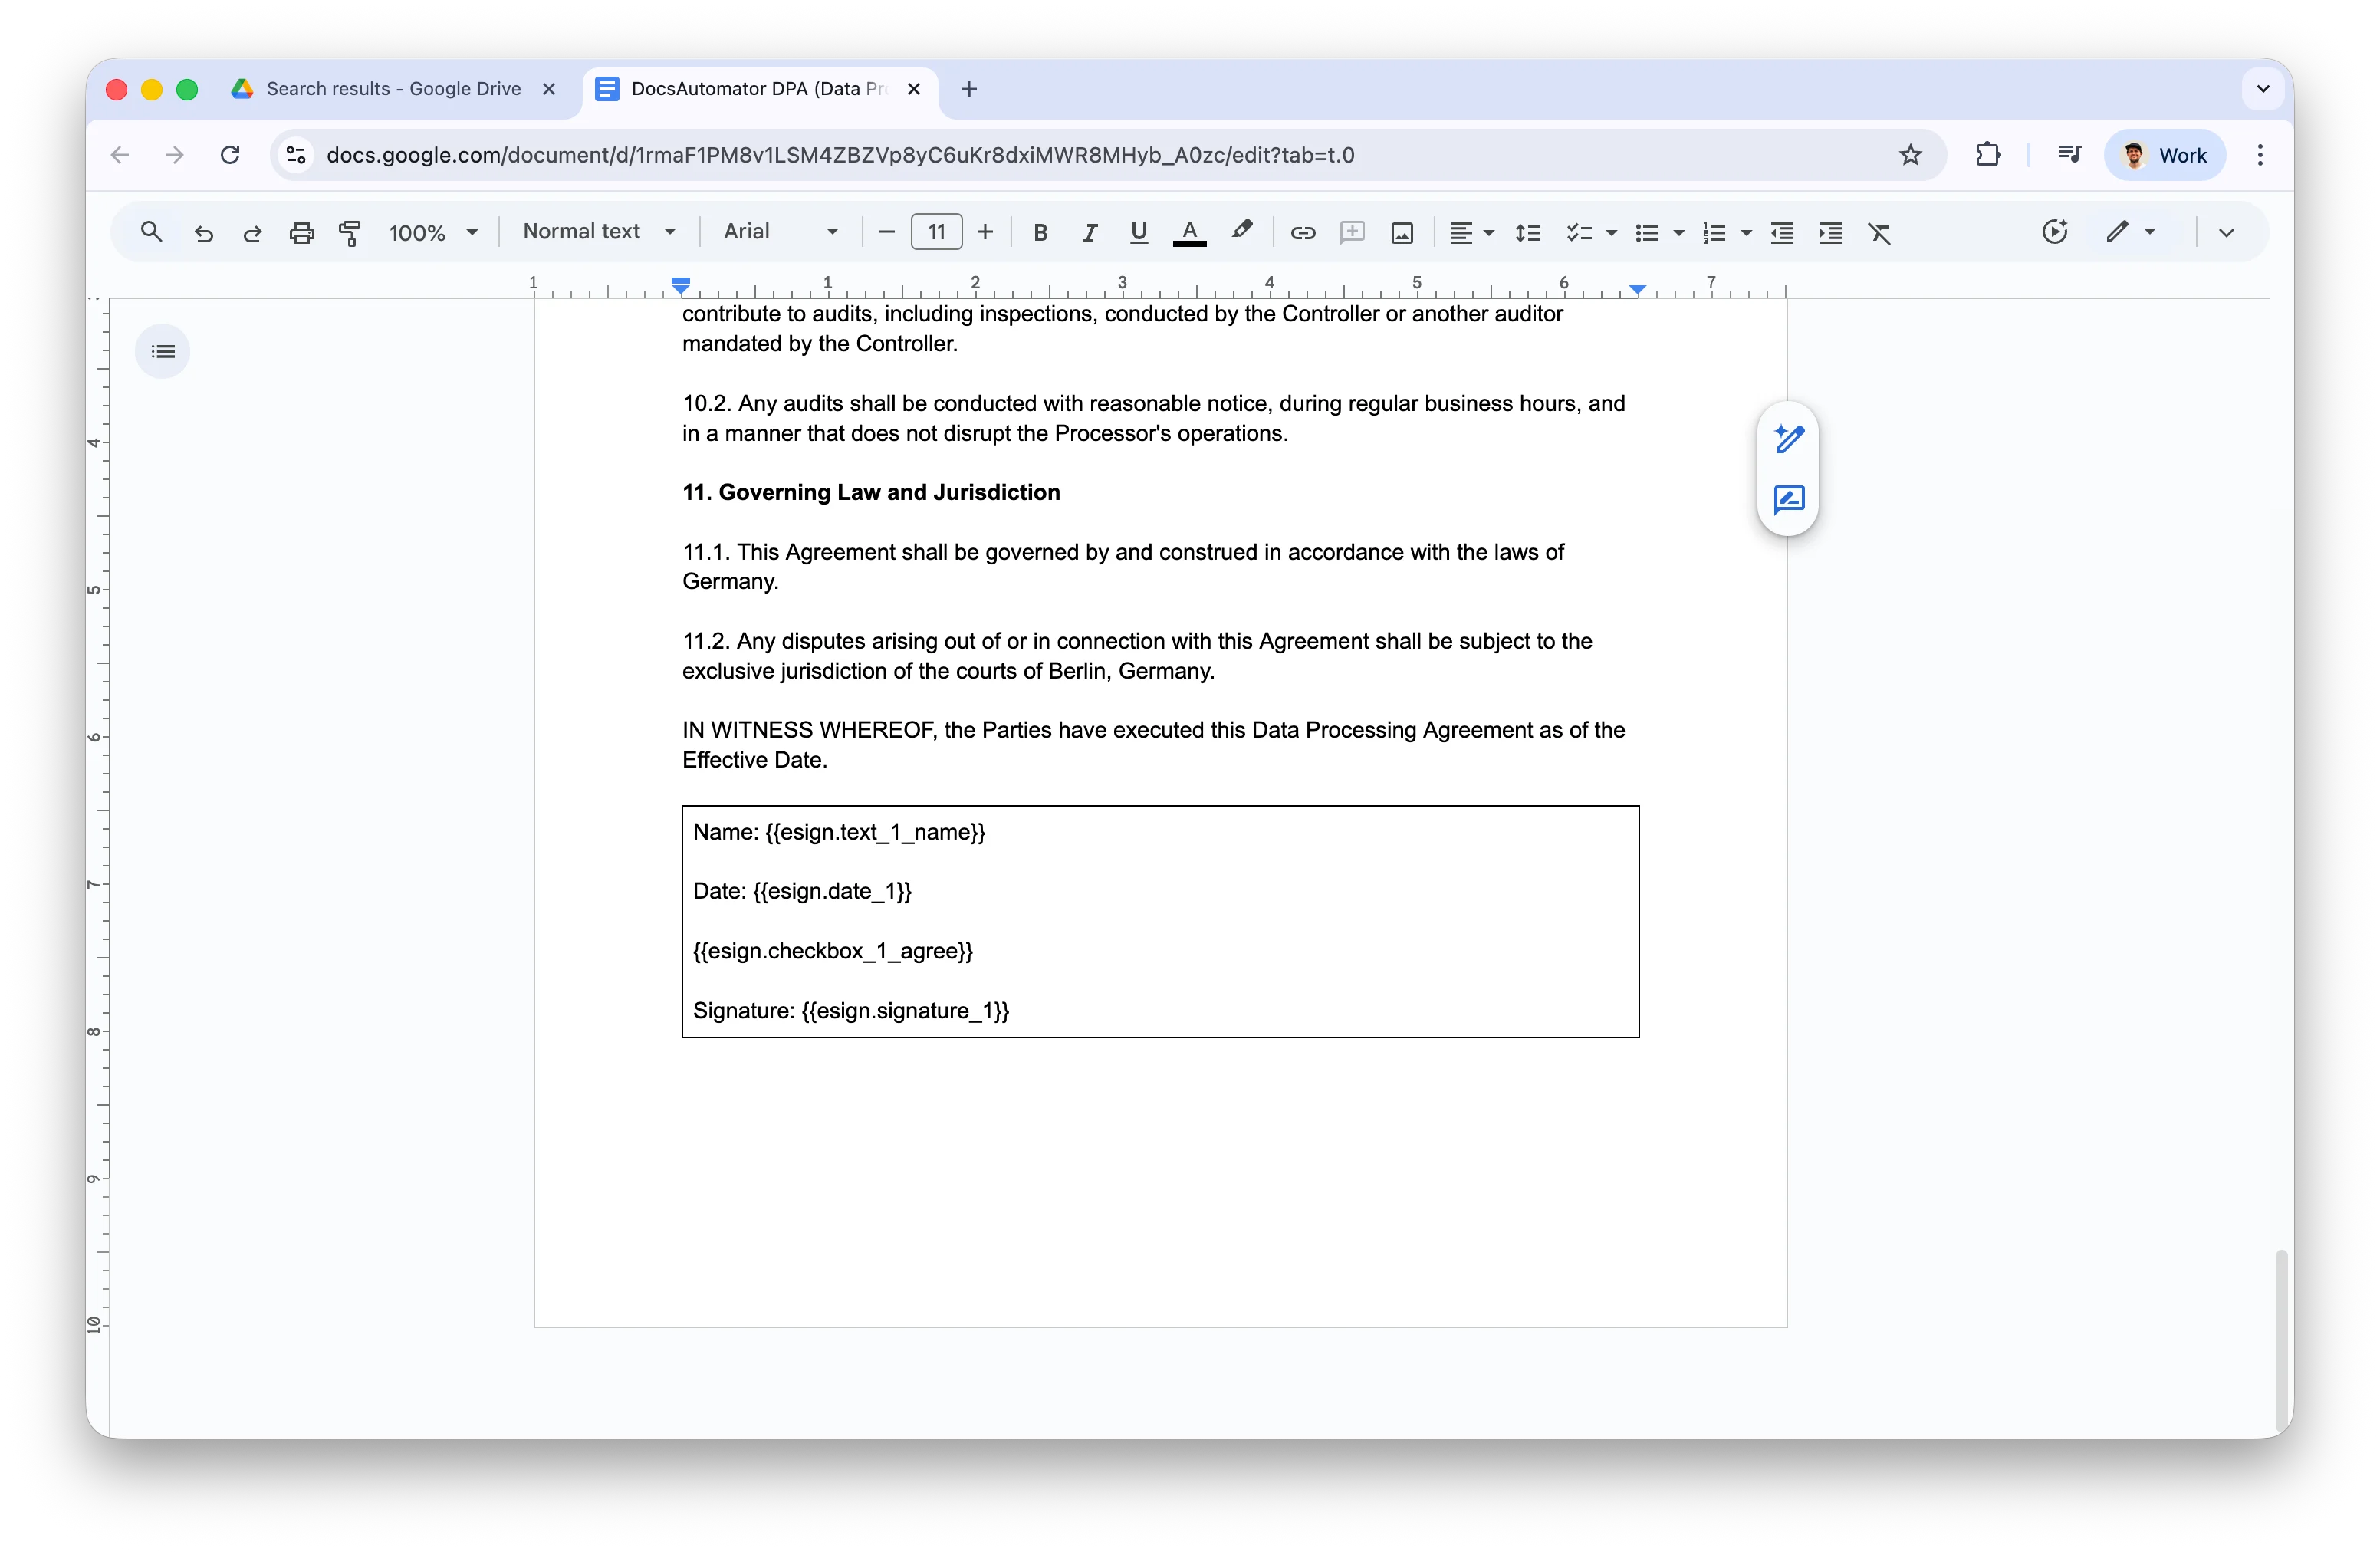Toggle italic formatting
This screenshot has height=1552, width=2380.
click(x=1089, y=233)
